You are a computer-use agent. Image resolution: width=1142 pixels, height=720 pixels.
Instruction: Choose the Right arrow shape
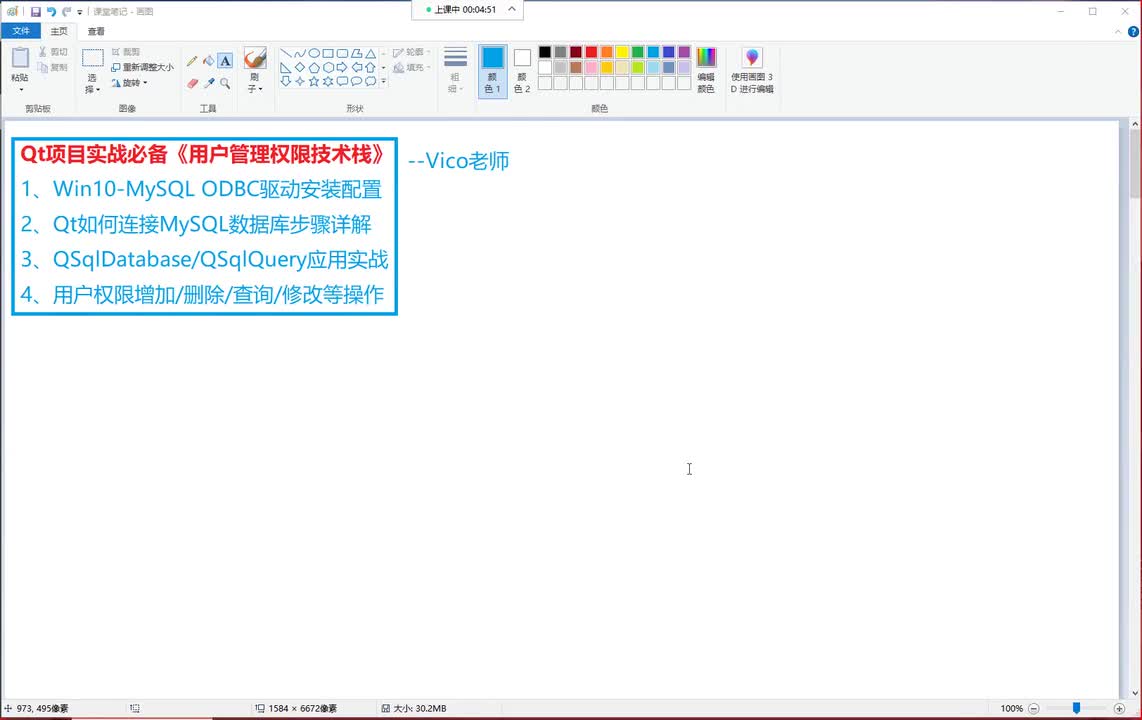tap(342, 67)
